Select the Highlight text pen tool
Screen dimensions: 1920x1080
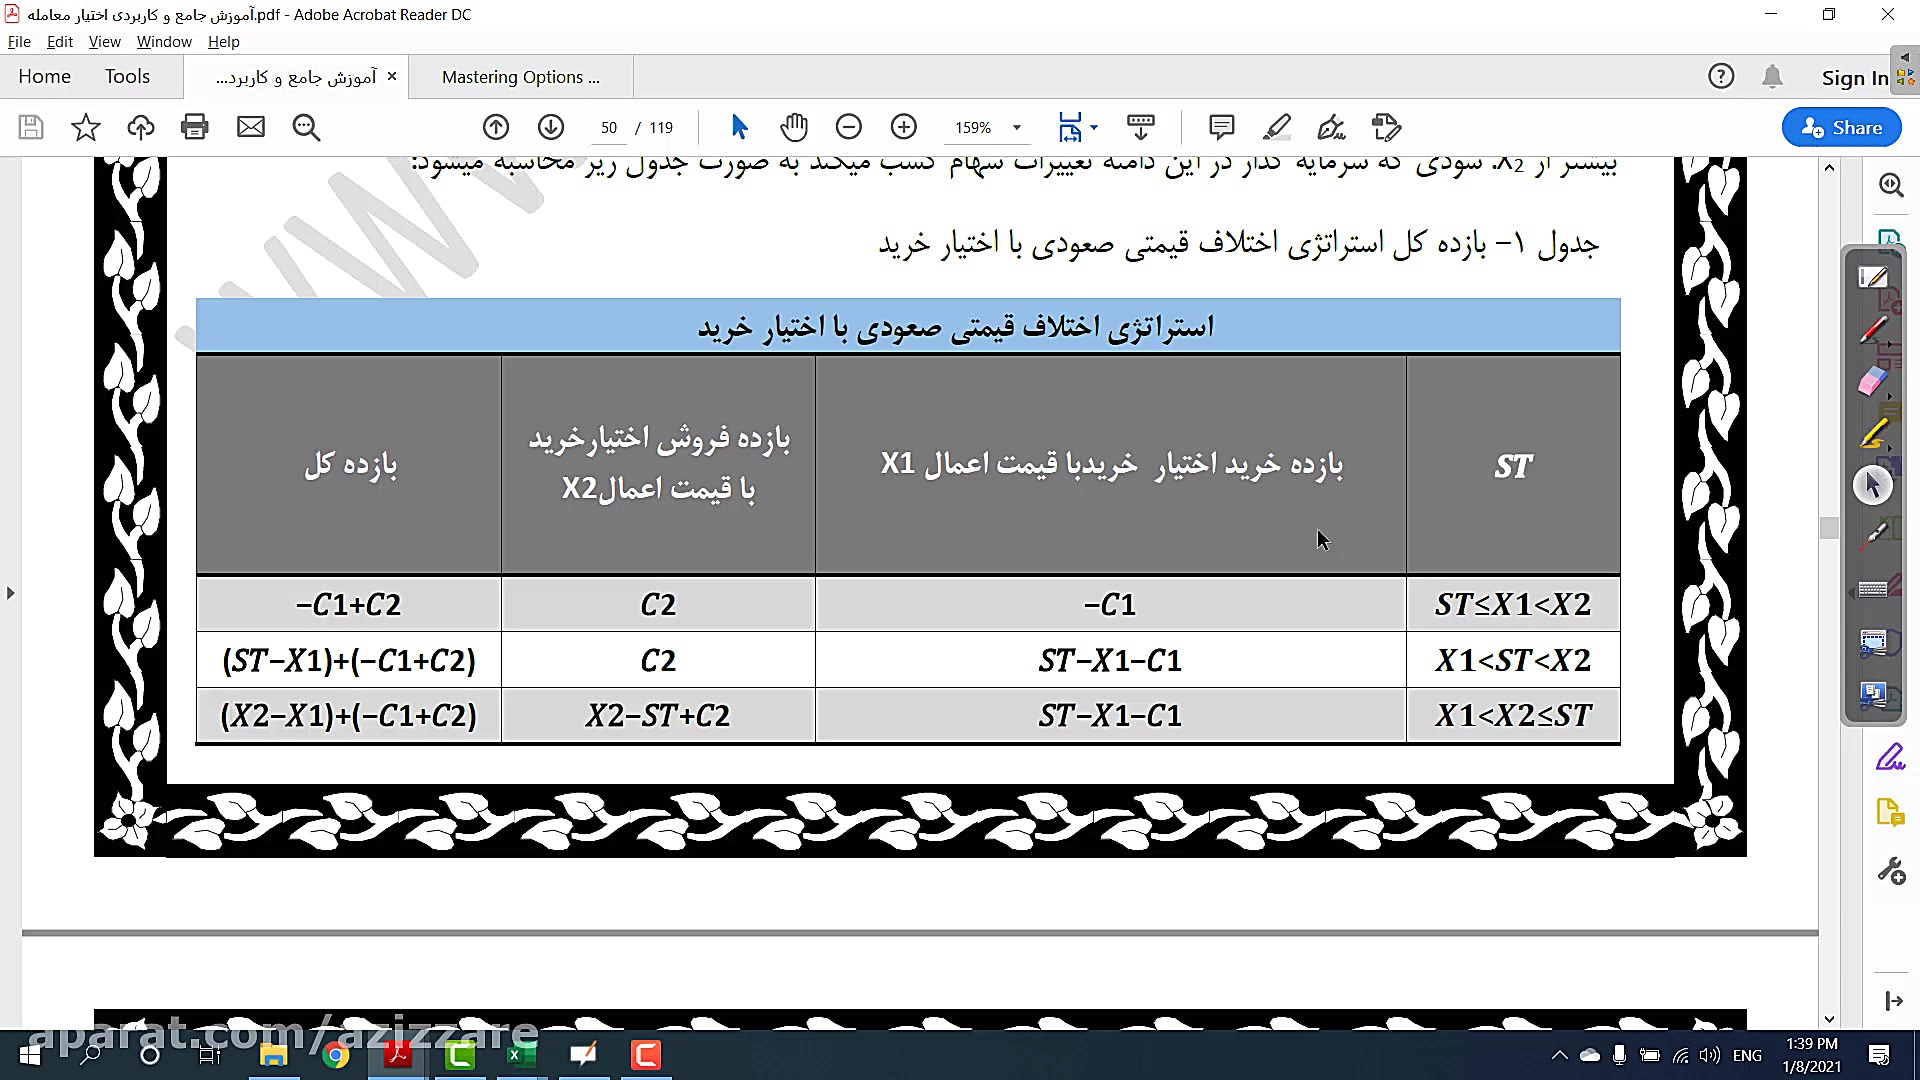click(x=1276, y=127)
